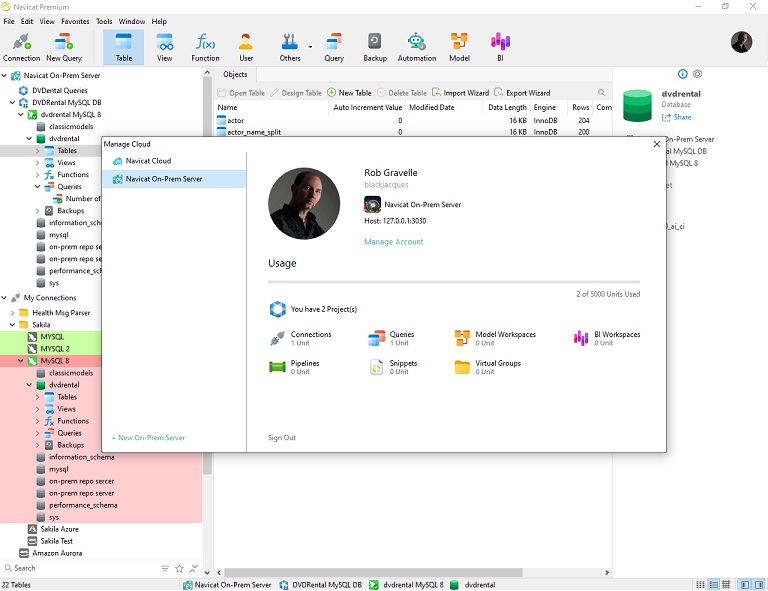The image size is (768, 591).
Task: Collapse the MySQL 8 connection node
Action: tap(21, 361)
